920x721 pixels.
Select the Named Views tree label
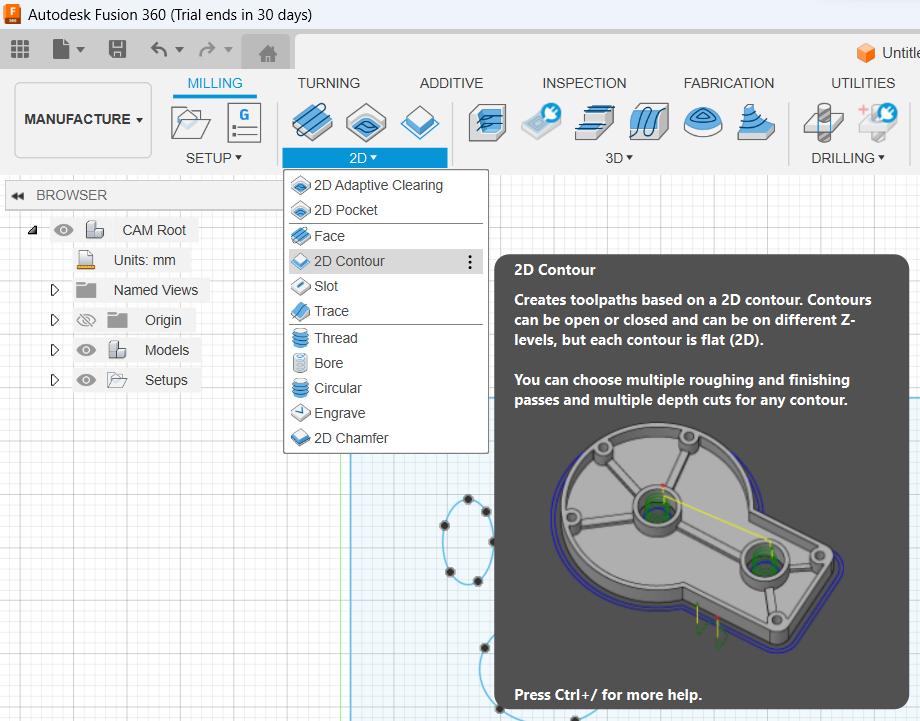(155, 290)
